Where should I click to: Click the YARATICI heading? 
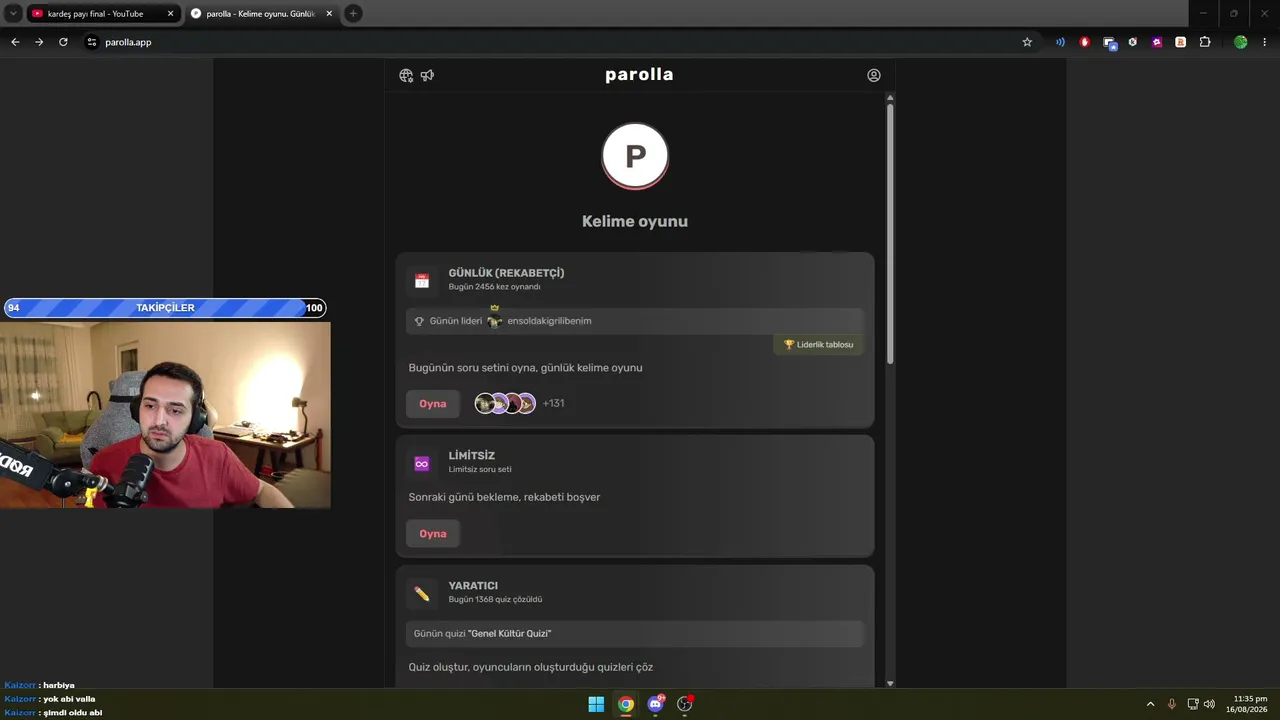473,586
